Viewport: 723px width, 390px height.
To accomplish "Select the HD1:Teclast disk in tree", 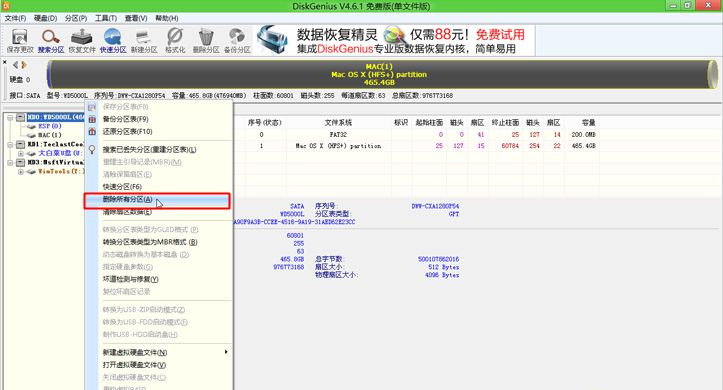I will 55,144.
